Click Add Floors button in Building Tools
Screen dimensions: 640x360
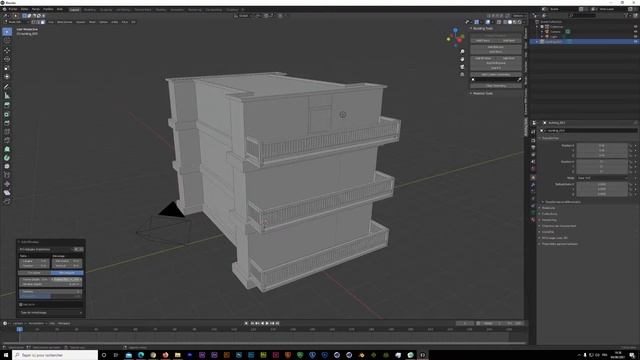coord(483,40)
